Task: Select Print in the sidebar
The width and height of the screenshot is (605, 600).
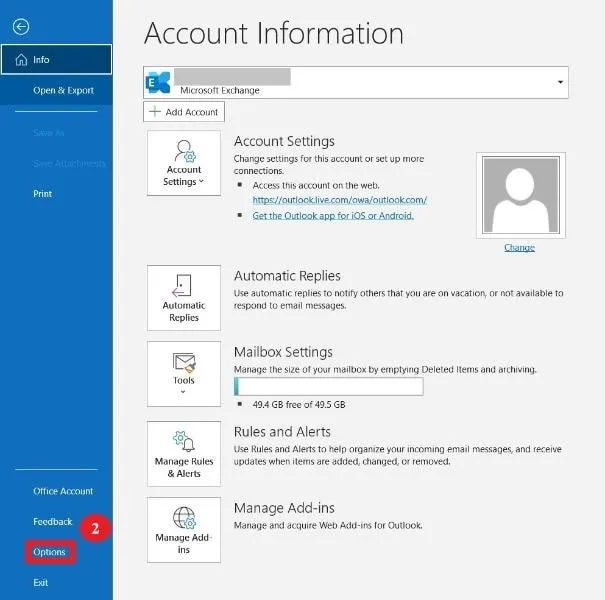Action: (43, 193)
